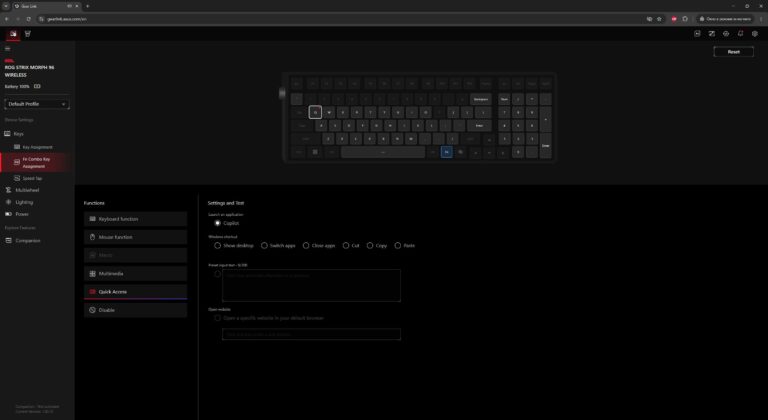The width and height of the screenshot is (768, 420).
Task: Select the Paste radio option
Action: point(398,246)
